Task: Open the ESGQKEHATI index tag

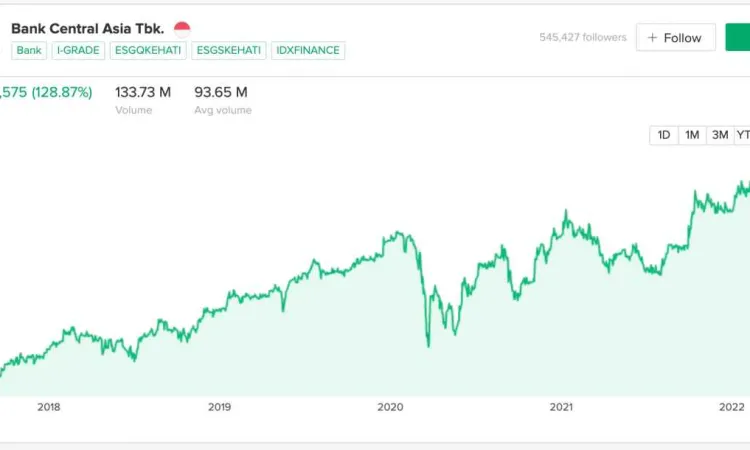Action: point(148,50)
